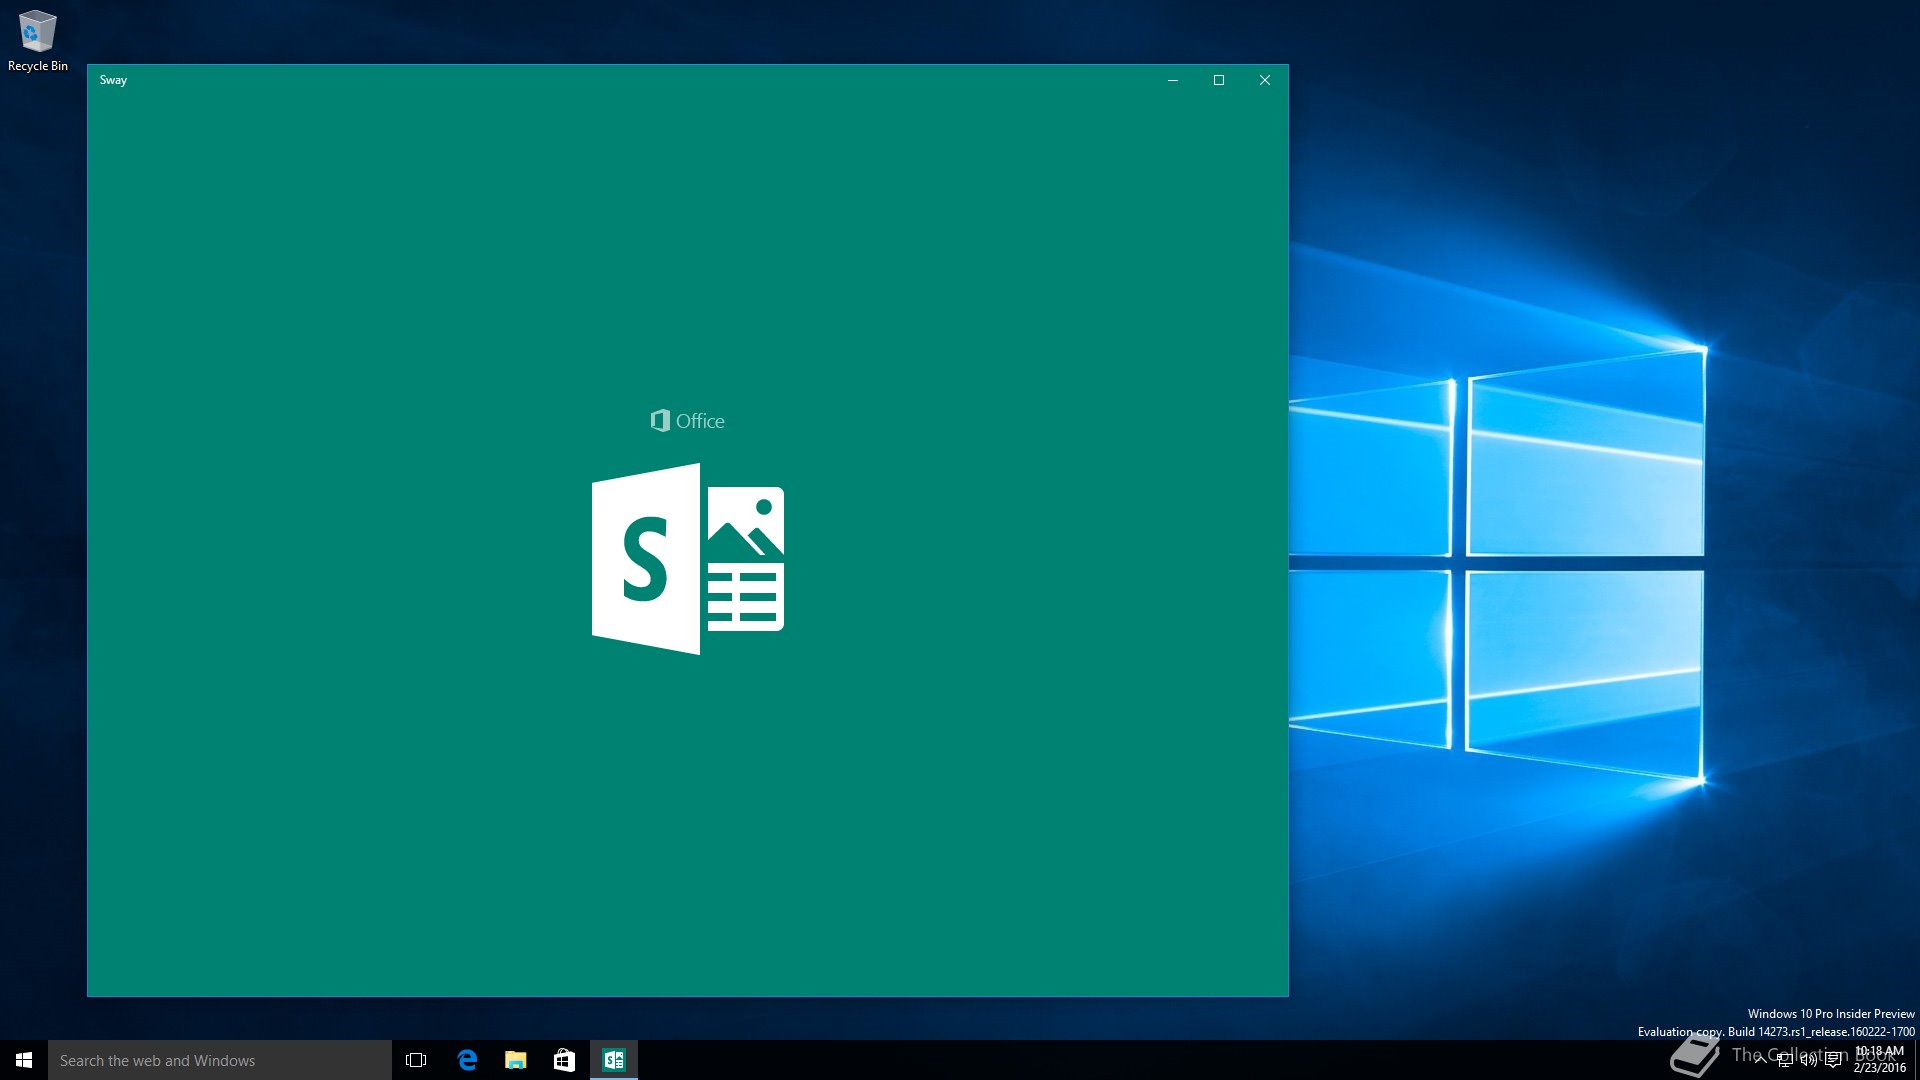Screen dimensions: 1920x1080
Task: Show hidden system tray icons
Action: tap(1760, 1060)
